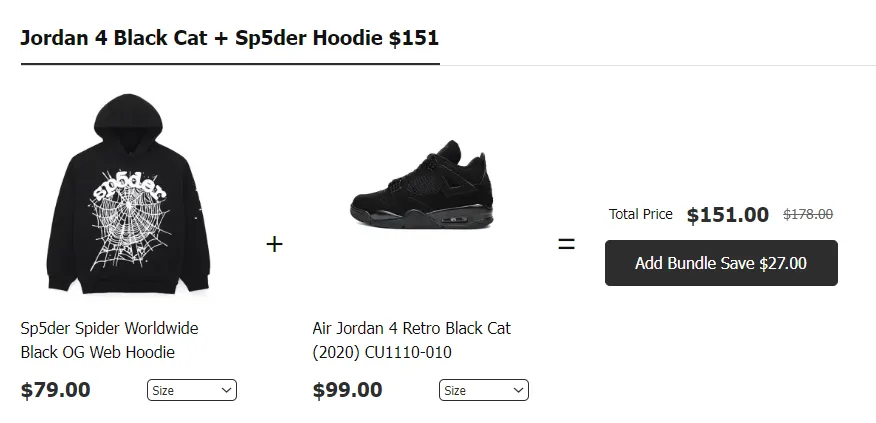
Task: Click the Air Jordan 4 sneaker image
Action: point(420,183)
